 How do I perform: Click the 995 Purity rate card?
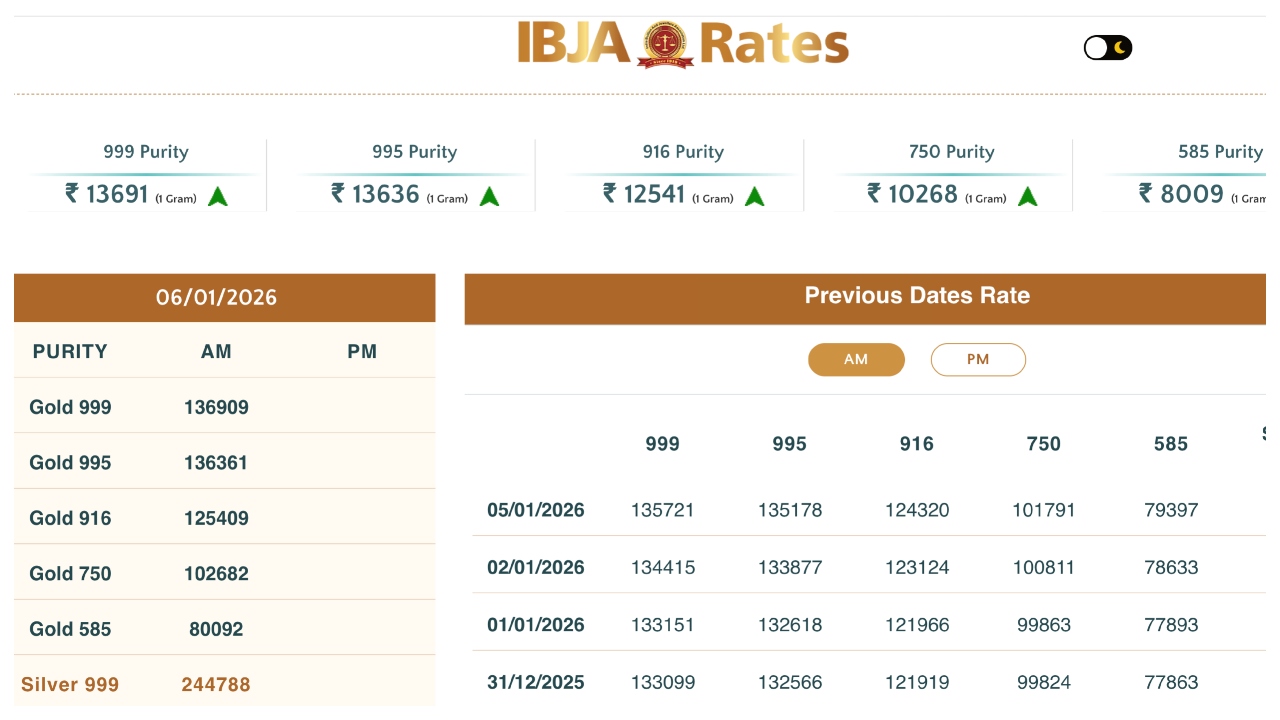click(x=414, y=175)
